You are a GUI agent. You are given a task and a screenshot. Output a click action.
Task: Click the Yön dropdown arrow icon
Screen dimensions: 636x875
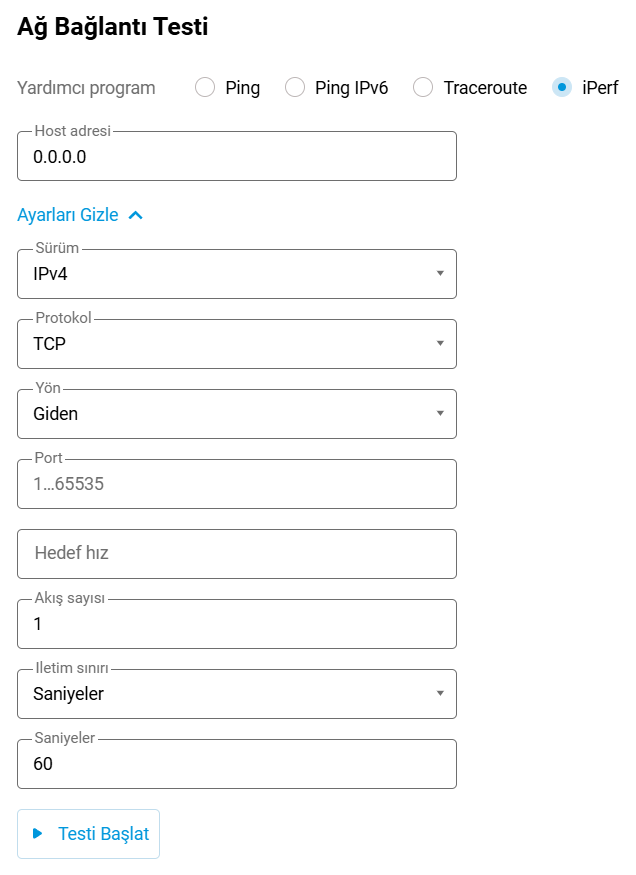440,414
